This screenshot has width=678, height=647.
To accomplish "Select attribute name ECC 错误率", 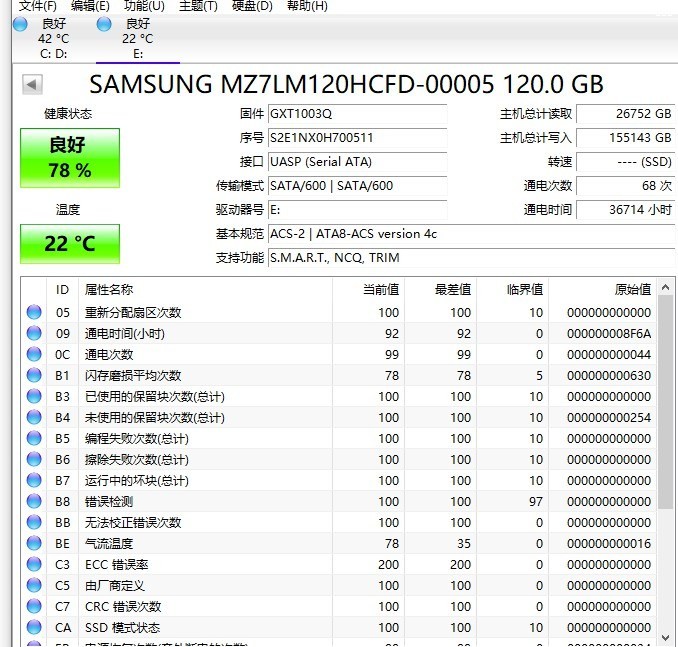I will pyautogui.click(x=117, y=564).
